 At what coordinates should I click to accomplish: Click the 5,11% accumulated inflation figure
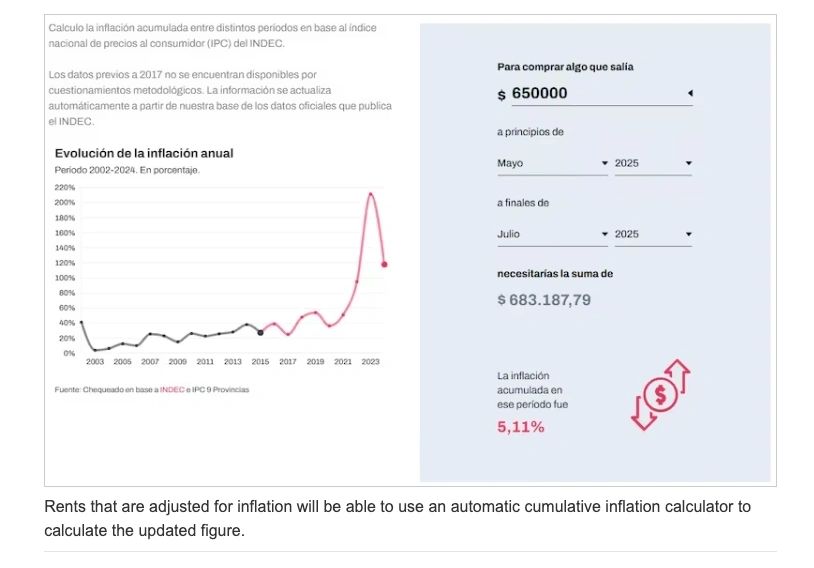coord(521,427)
